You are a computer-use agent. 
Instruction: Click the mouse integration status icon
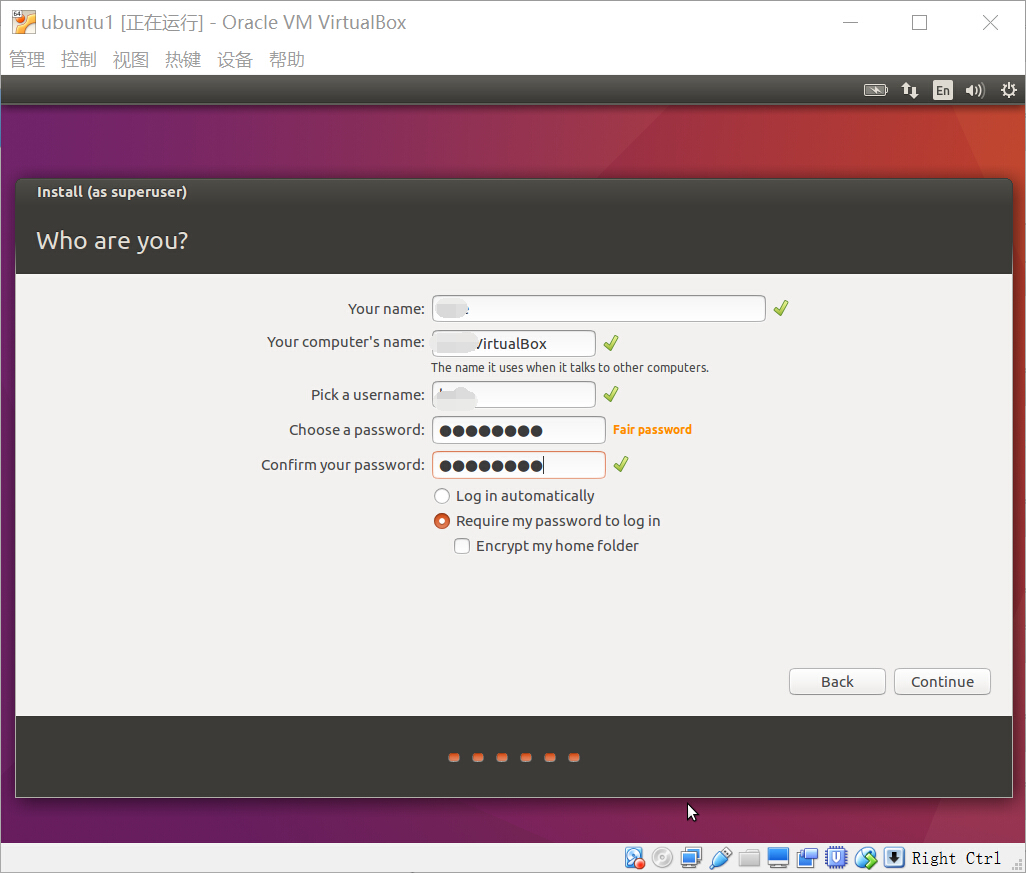tap(865, 857)
